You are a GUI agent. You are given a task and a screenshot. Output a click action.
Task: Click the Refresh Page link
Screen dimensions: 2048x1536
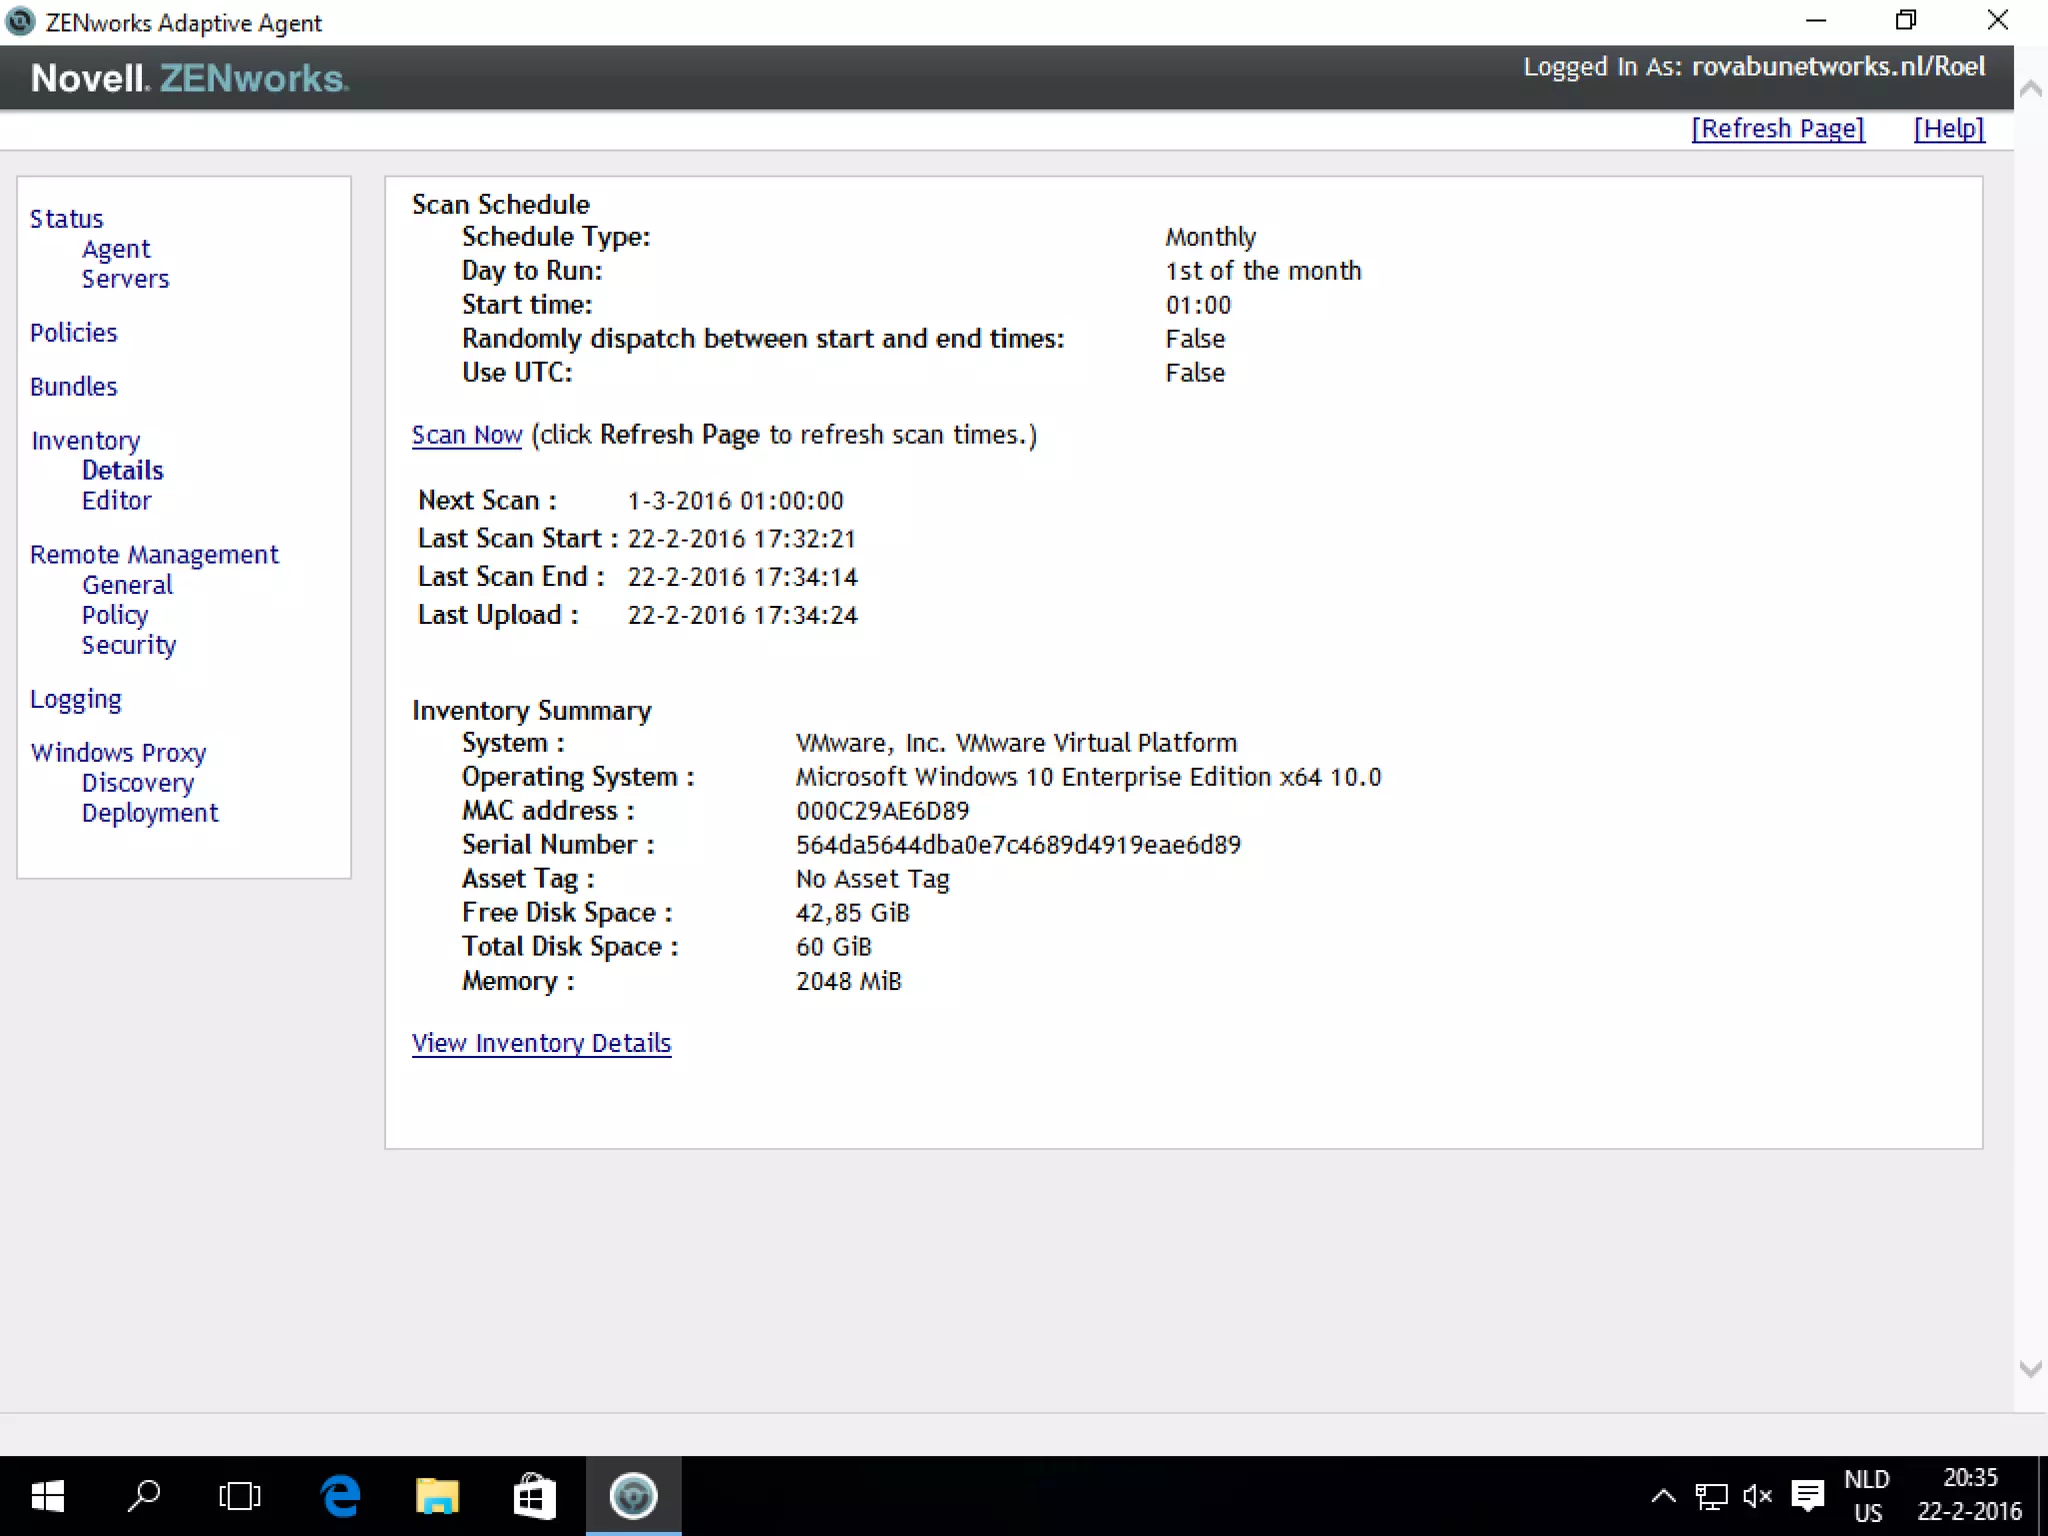point(1778,129)
